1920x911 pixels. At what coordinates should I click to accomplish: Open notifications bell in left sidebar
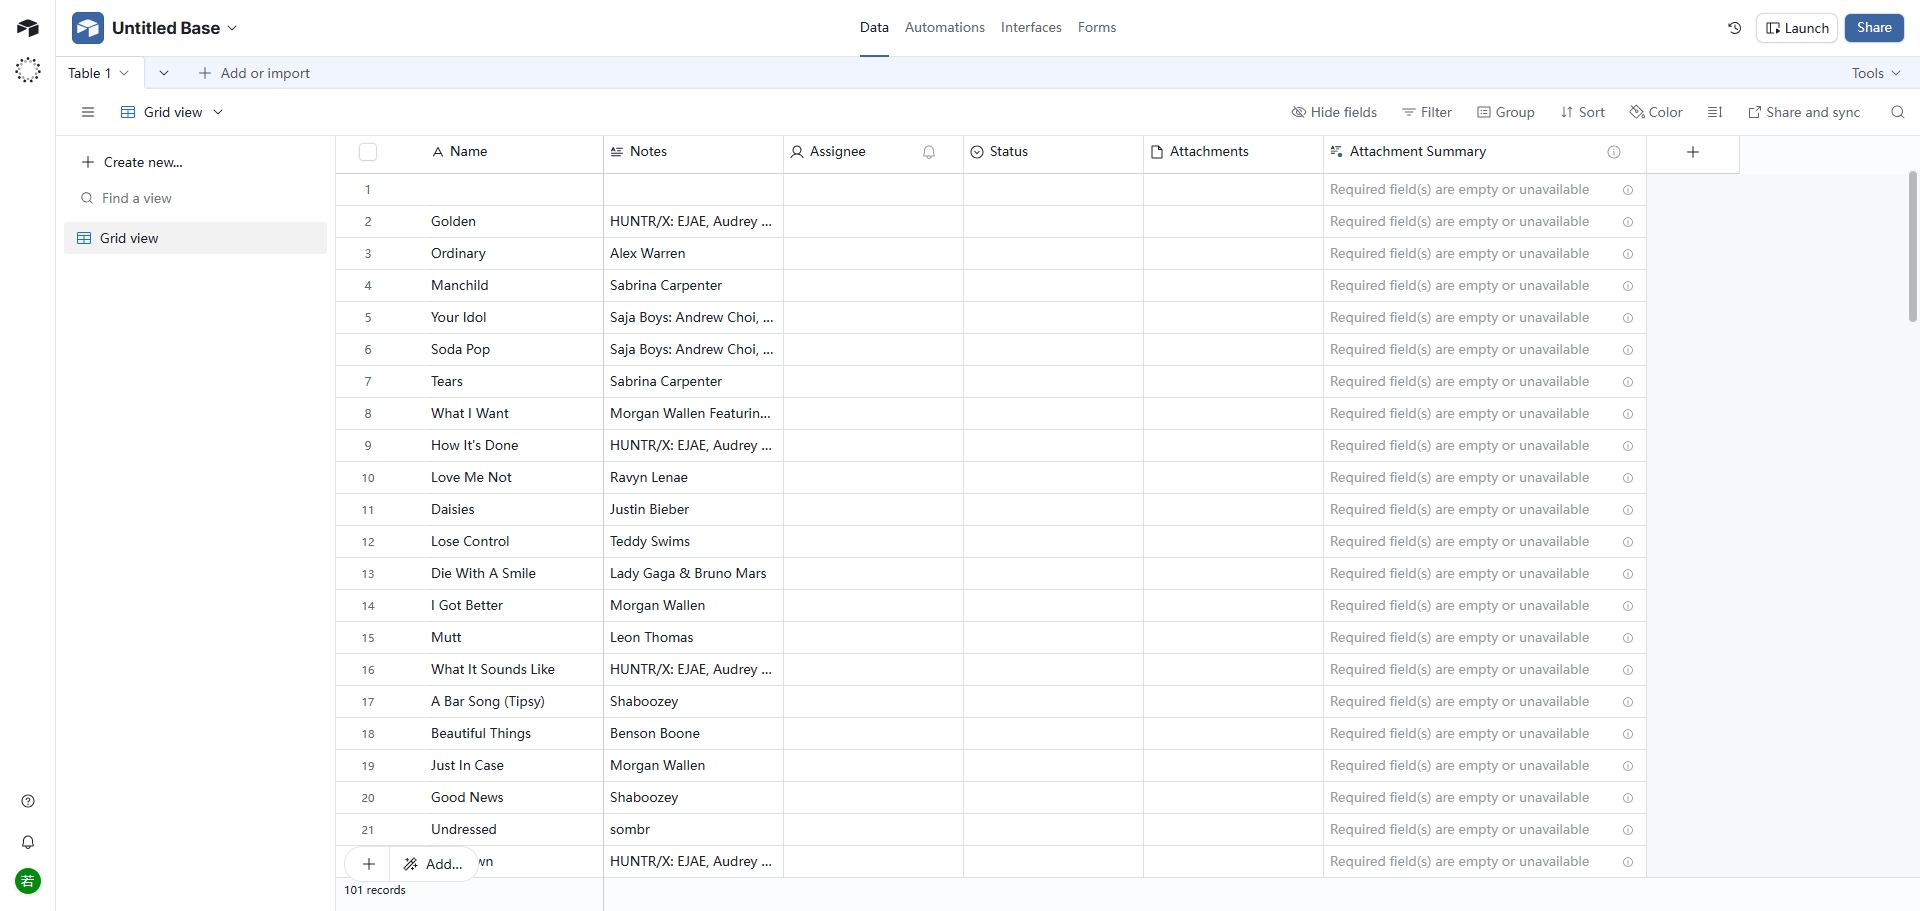28,842
